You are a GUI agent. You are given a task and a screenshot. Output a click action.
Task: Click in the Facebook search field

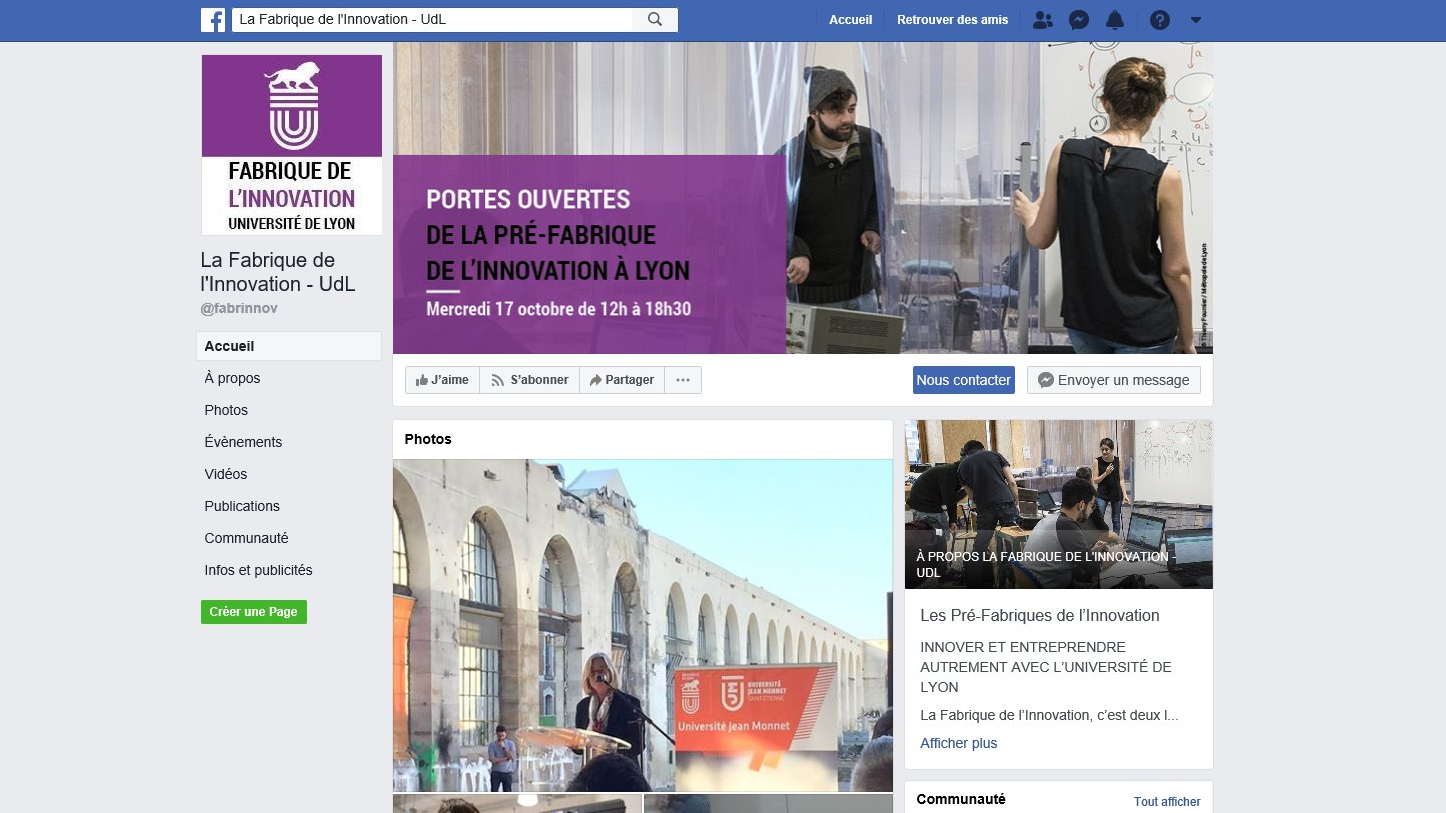(x=432, y=19)
